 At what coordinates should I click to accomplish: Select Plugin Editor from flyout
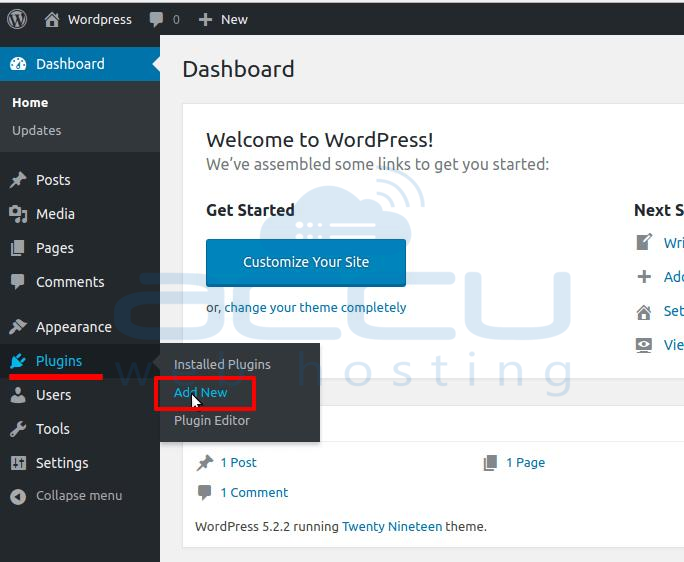tap(212, 421)
